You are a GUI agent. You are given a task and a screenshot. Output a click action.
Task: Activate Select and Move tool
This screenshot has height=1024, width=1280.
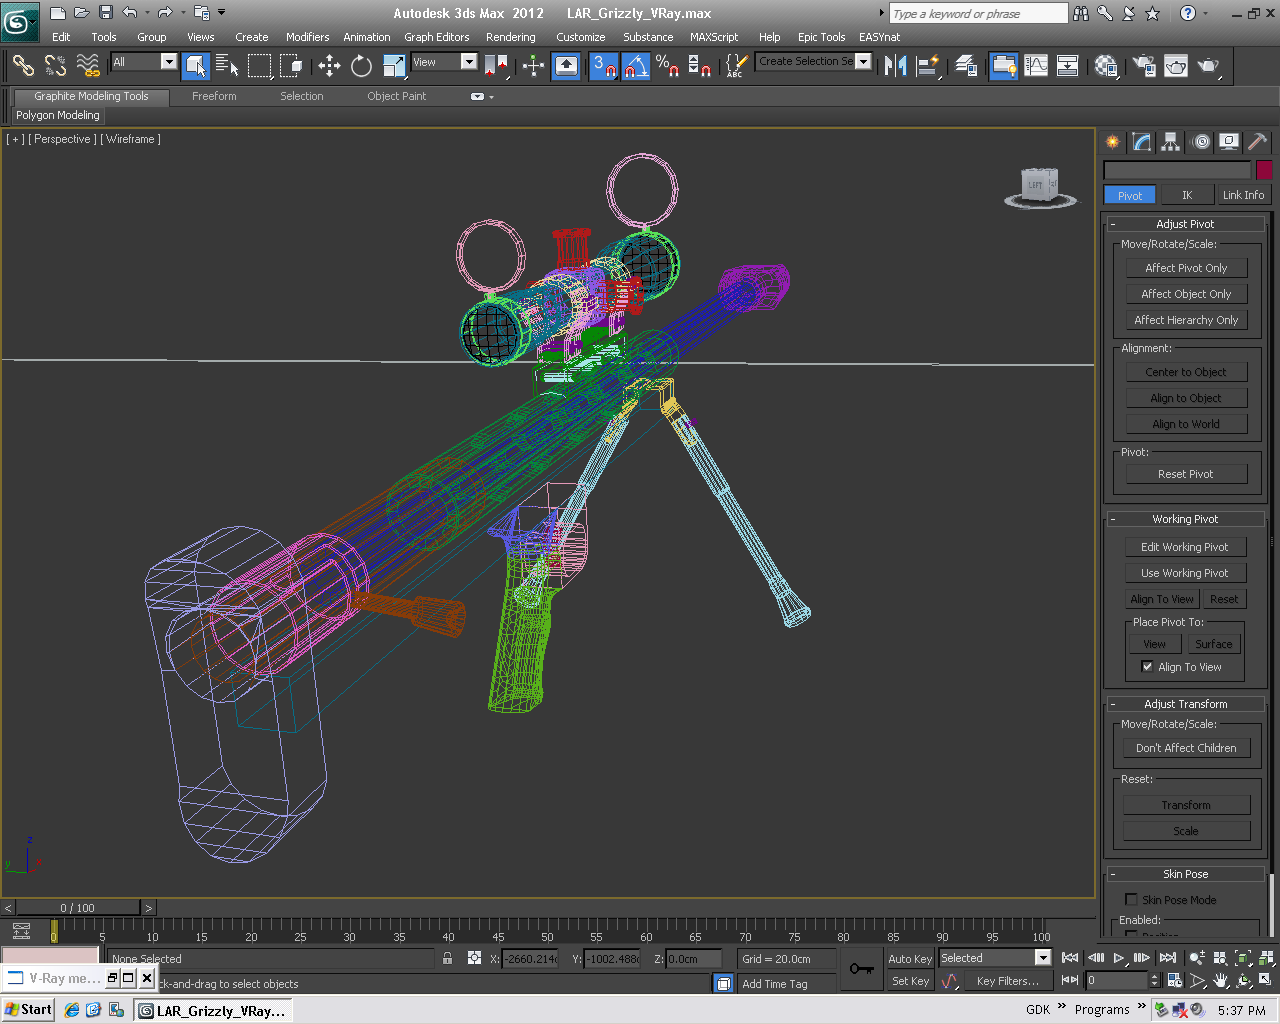[329, 66]
